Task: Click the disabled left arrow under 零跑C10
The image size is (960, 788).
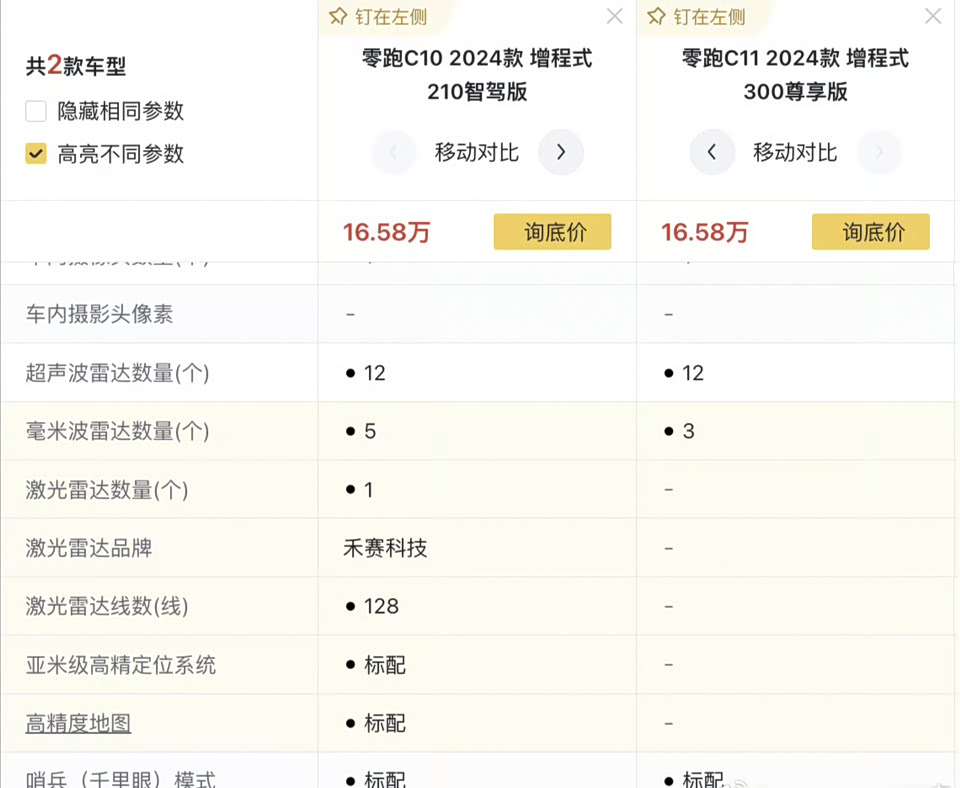Action: pos(394,153)
